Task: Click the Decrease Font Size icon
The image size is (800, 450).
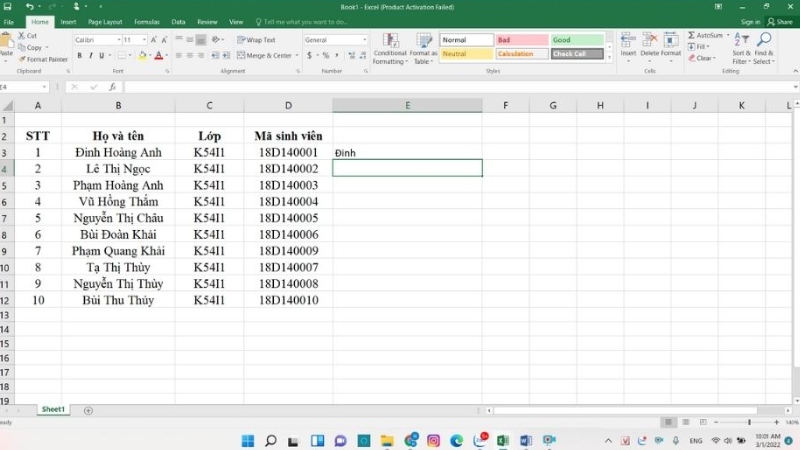Action: coord(164,40)
